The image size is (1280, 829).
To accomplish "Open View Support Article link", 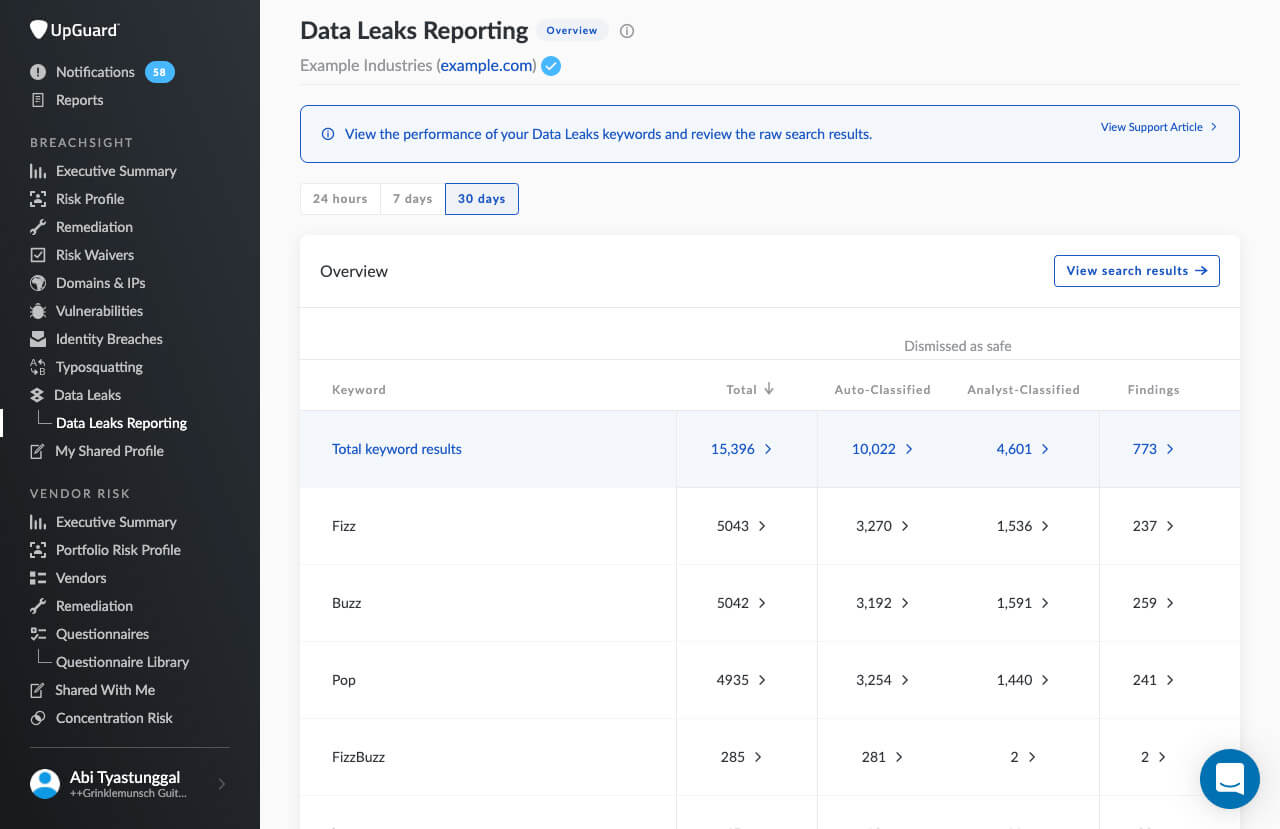I will [x=1159, y=127].
